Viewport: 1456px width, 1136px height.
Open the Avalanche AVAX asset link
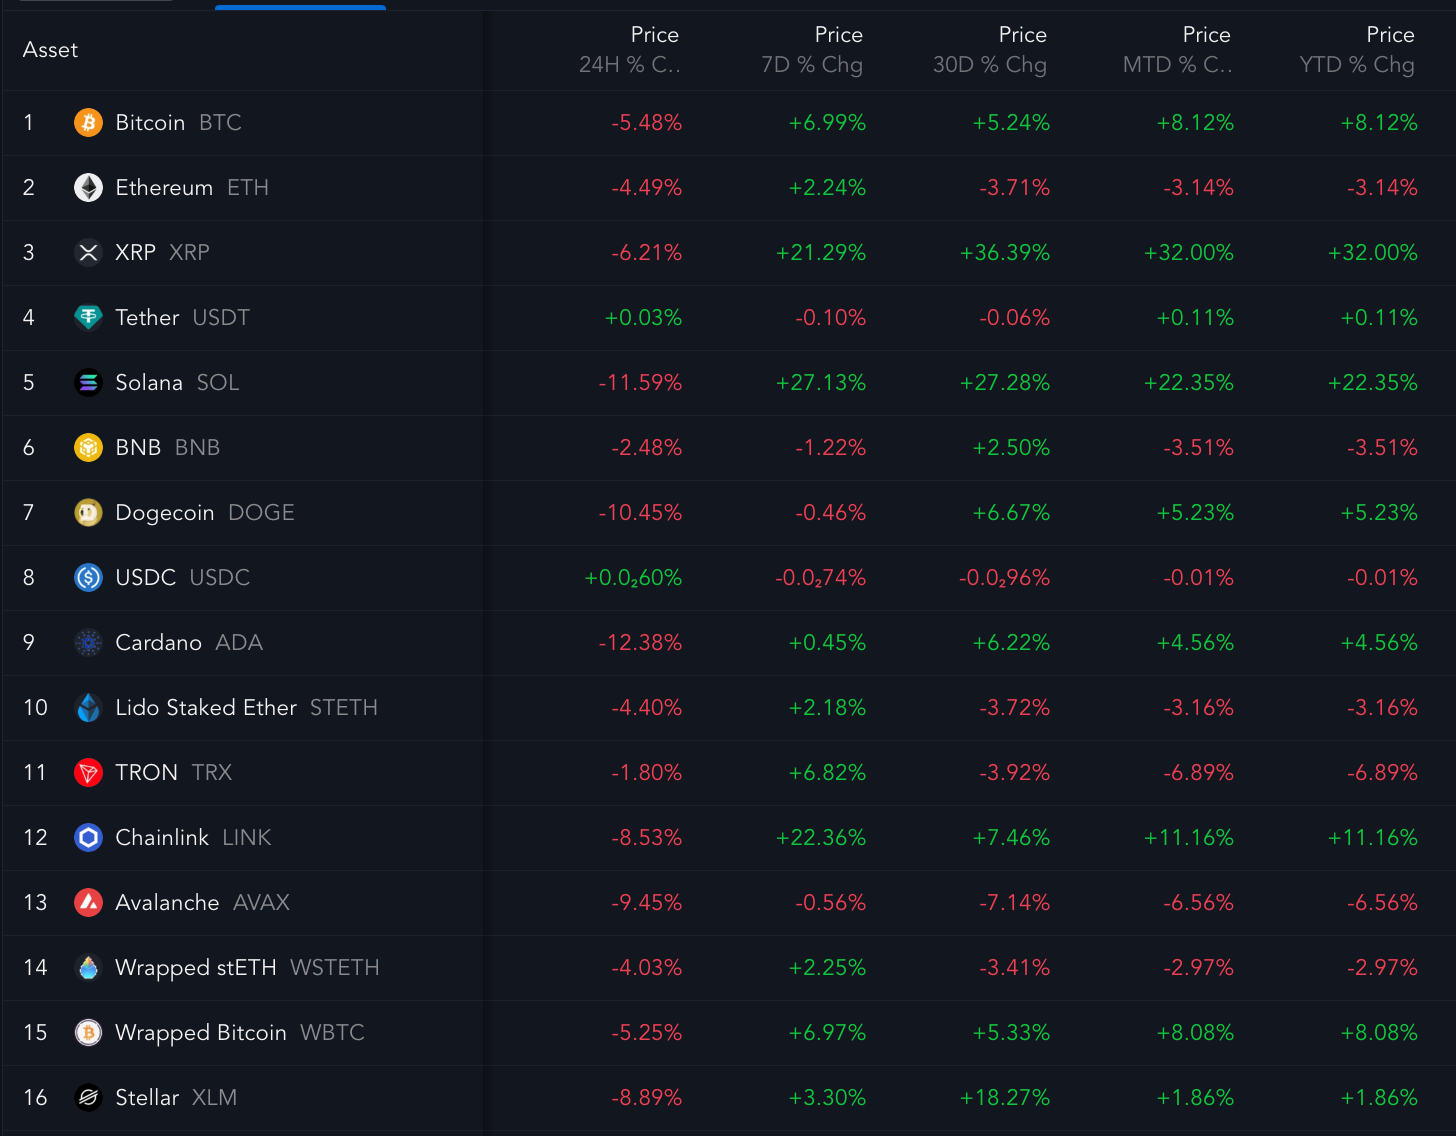(203, 903)
